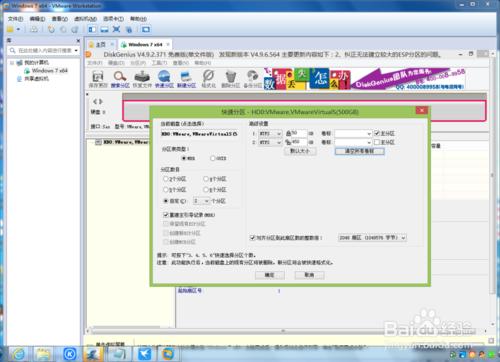500x362 pixels.
Task: Open the VMware library search box dropdown arrow
Action: click(x=76, y=51)
